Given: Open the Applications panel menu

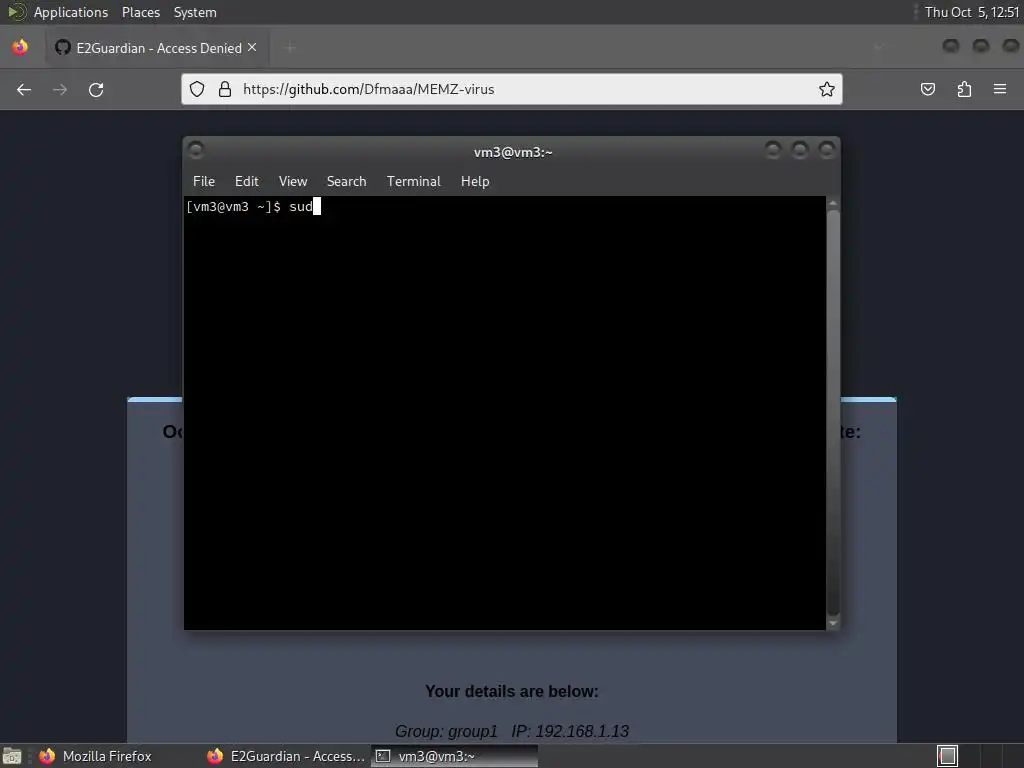Looking at the screenshot, I should pos(71,12).
